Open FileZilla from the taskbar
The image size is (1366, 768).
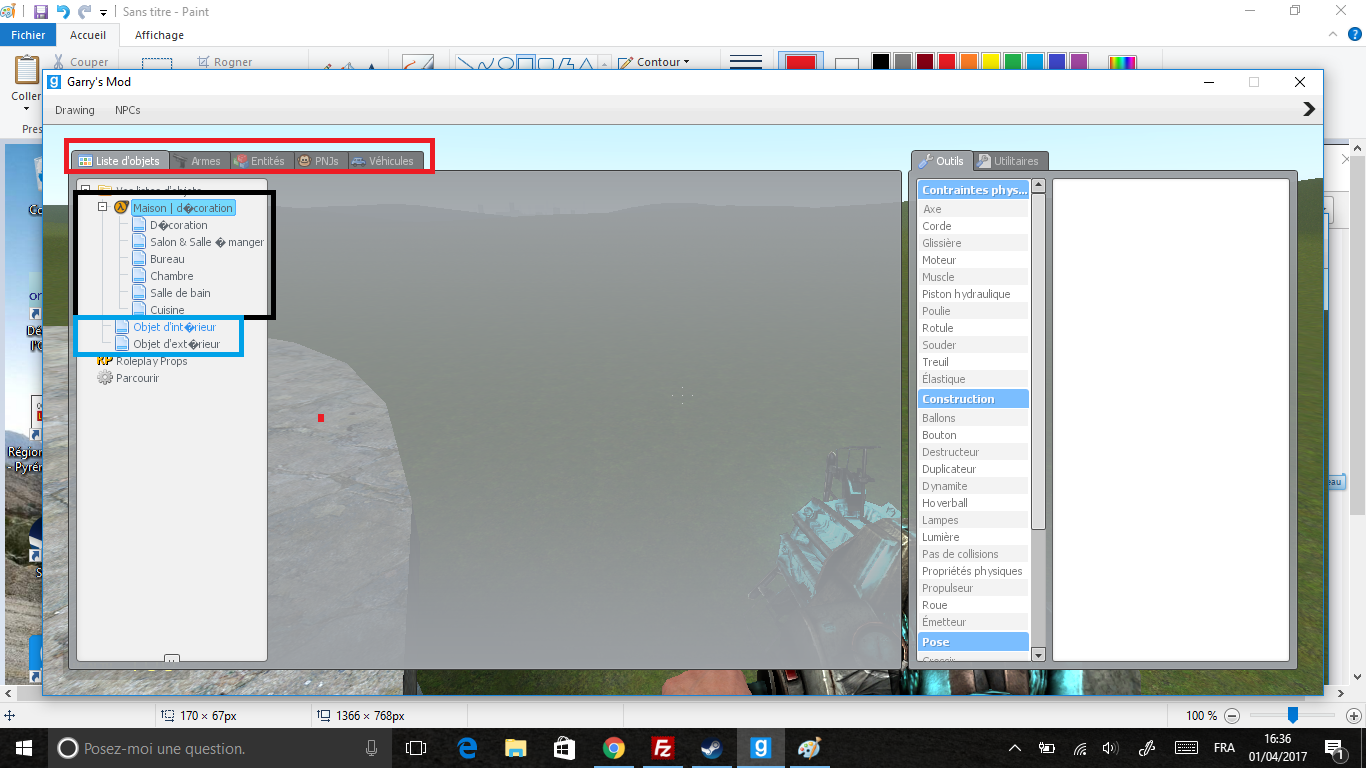tap(662, 748)
